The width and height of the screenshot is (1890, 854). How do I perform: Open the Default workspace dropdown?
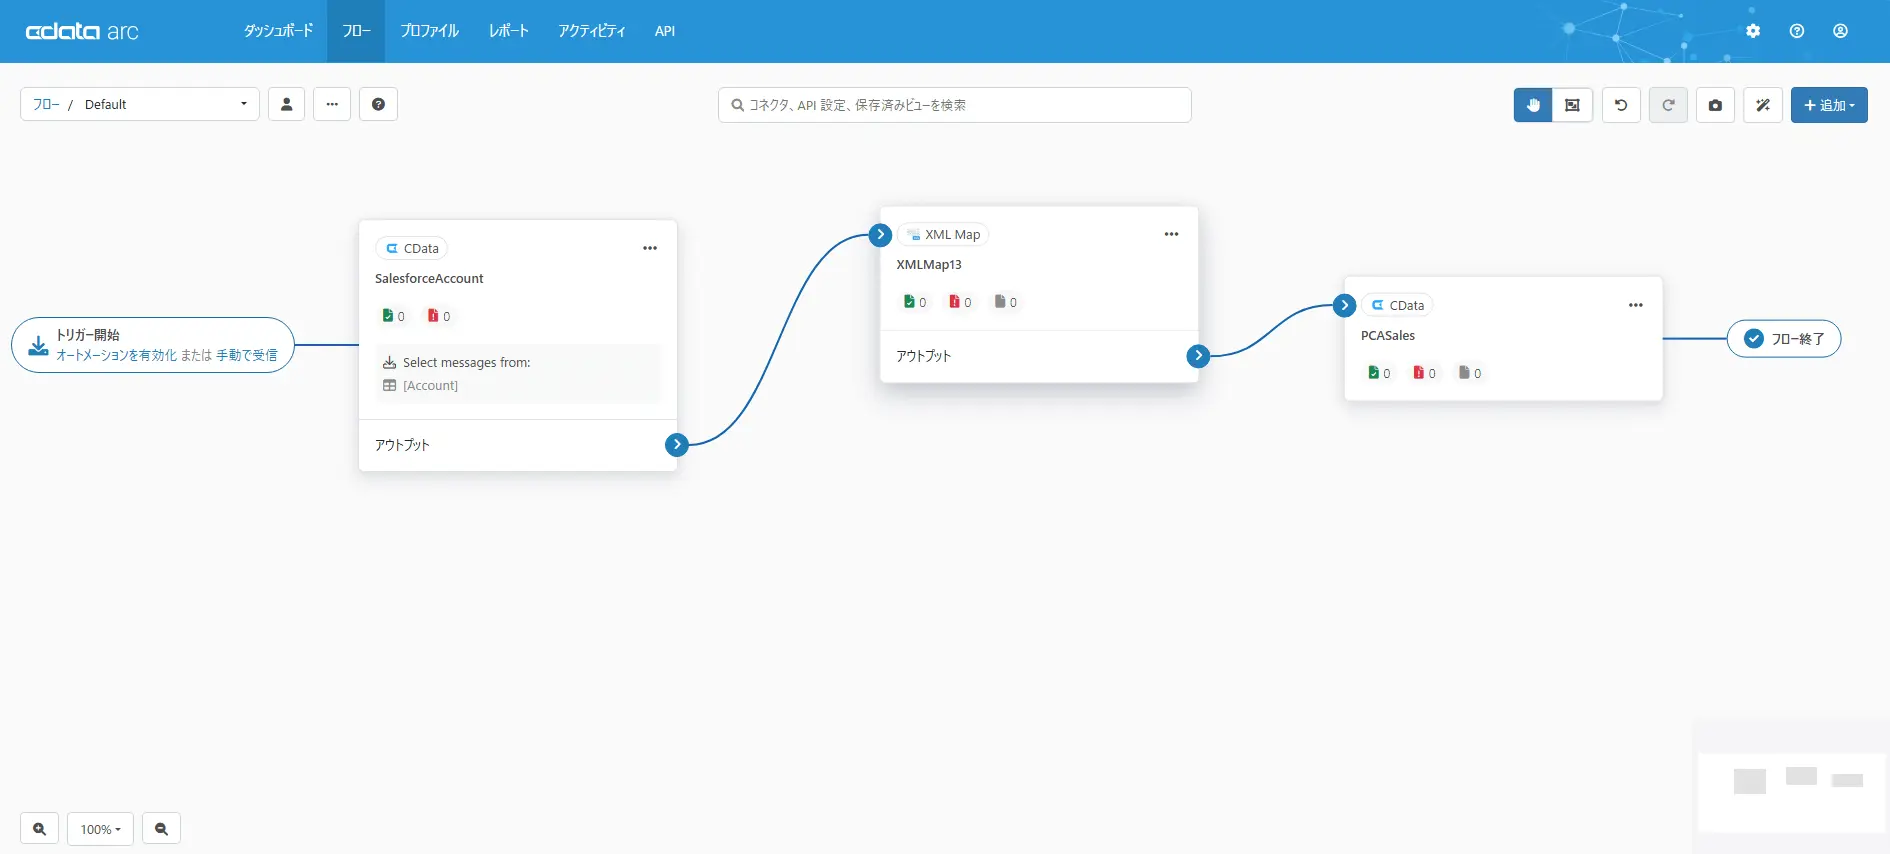click(x=140, y=104)
